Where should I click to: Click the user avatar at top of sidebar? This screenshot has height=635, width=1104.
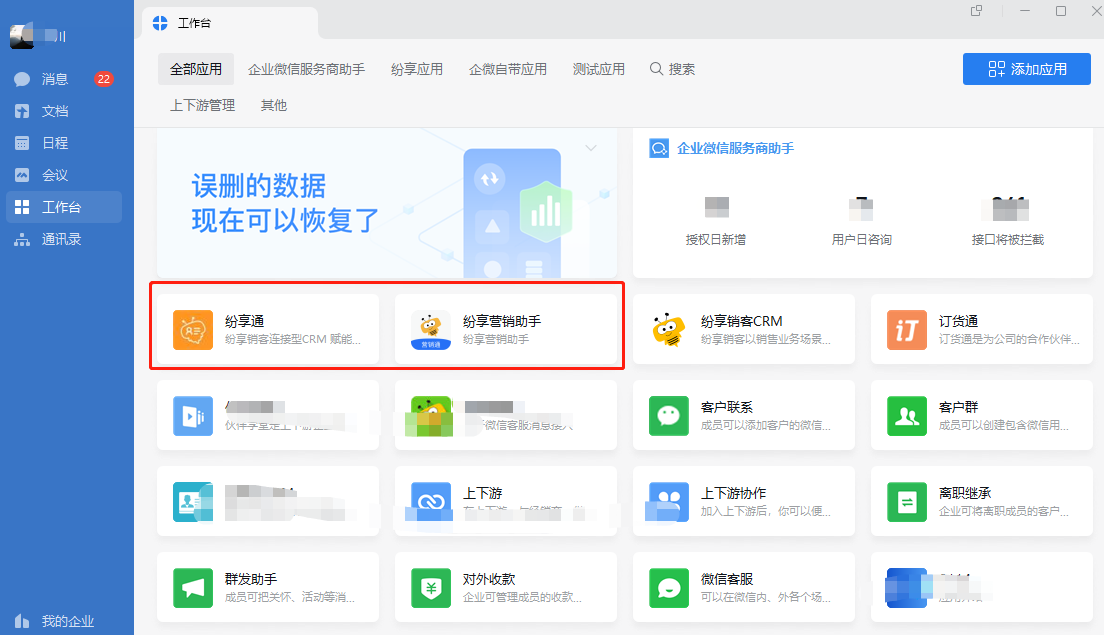tap(22, 35)
